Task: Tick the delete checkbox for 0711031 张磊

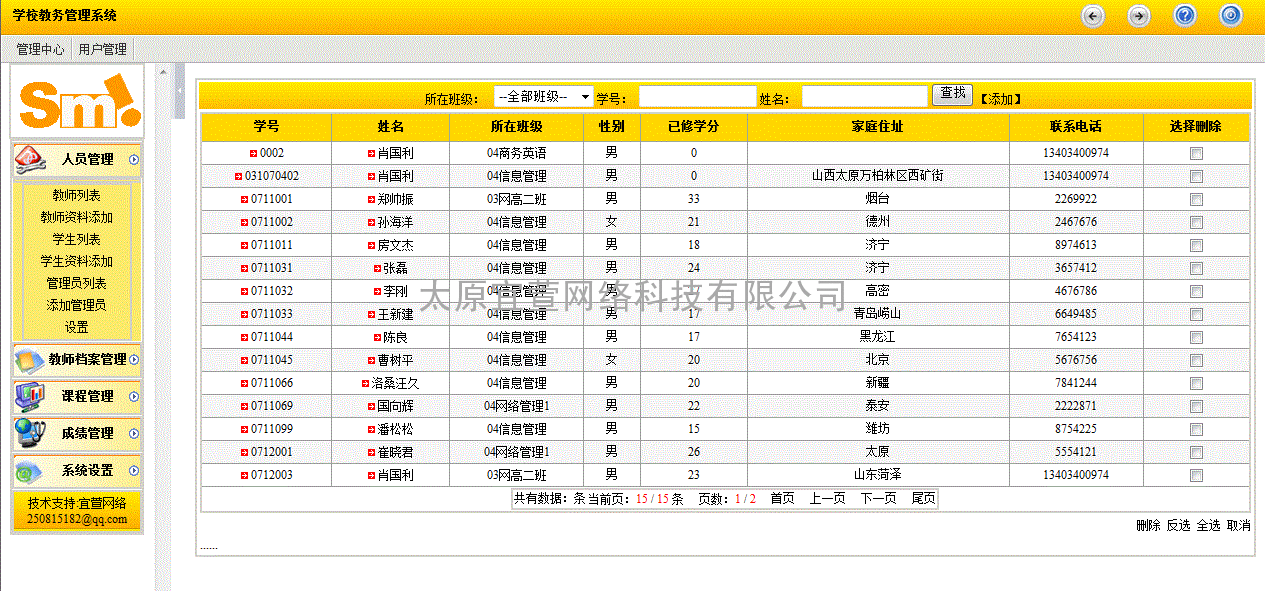Action: (x=1196, y=269)
